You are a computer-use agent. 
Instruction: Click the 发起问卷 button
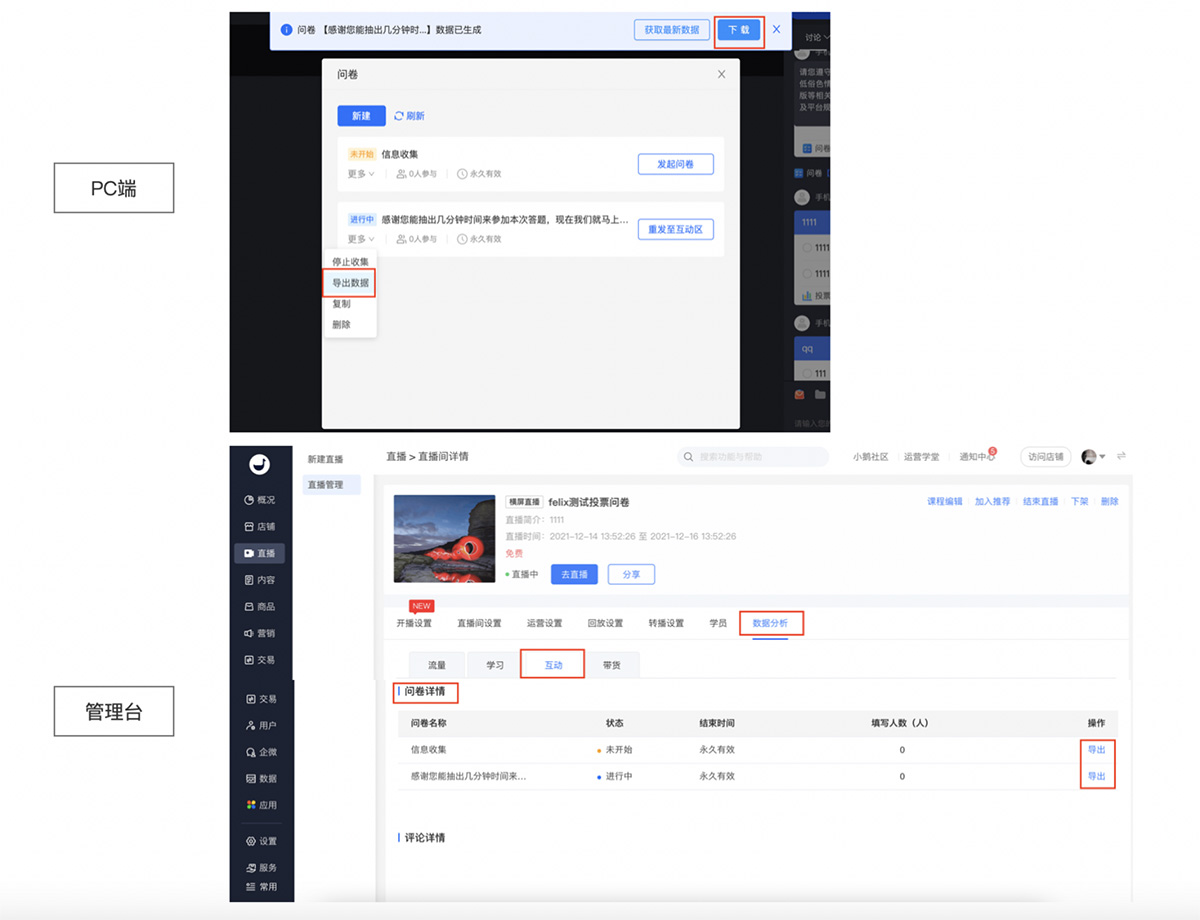tap(675, 164)
